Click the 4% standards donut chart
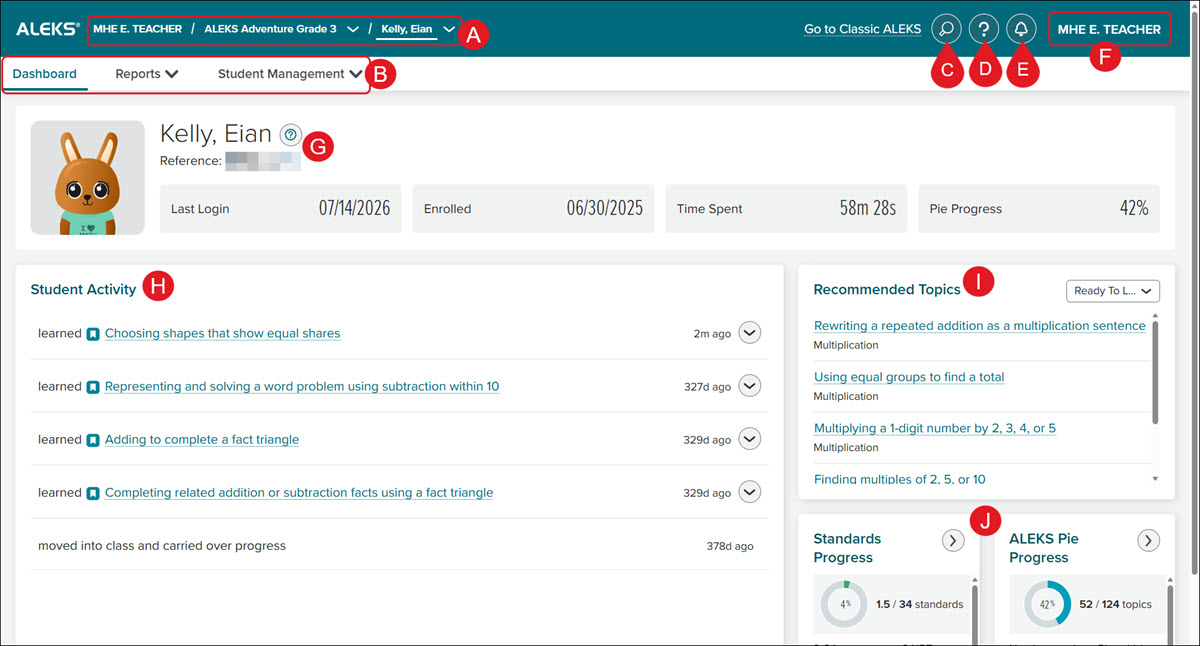 point(845,604)
